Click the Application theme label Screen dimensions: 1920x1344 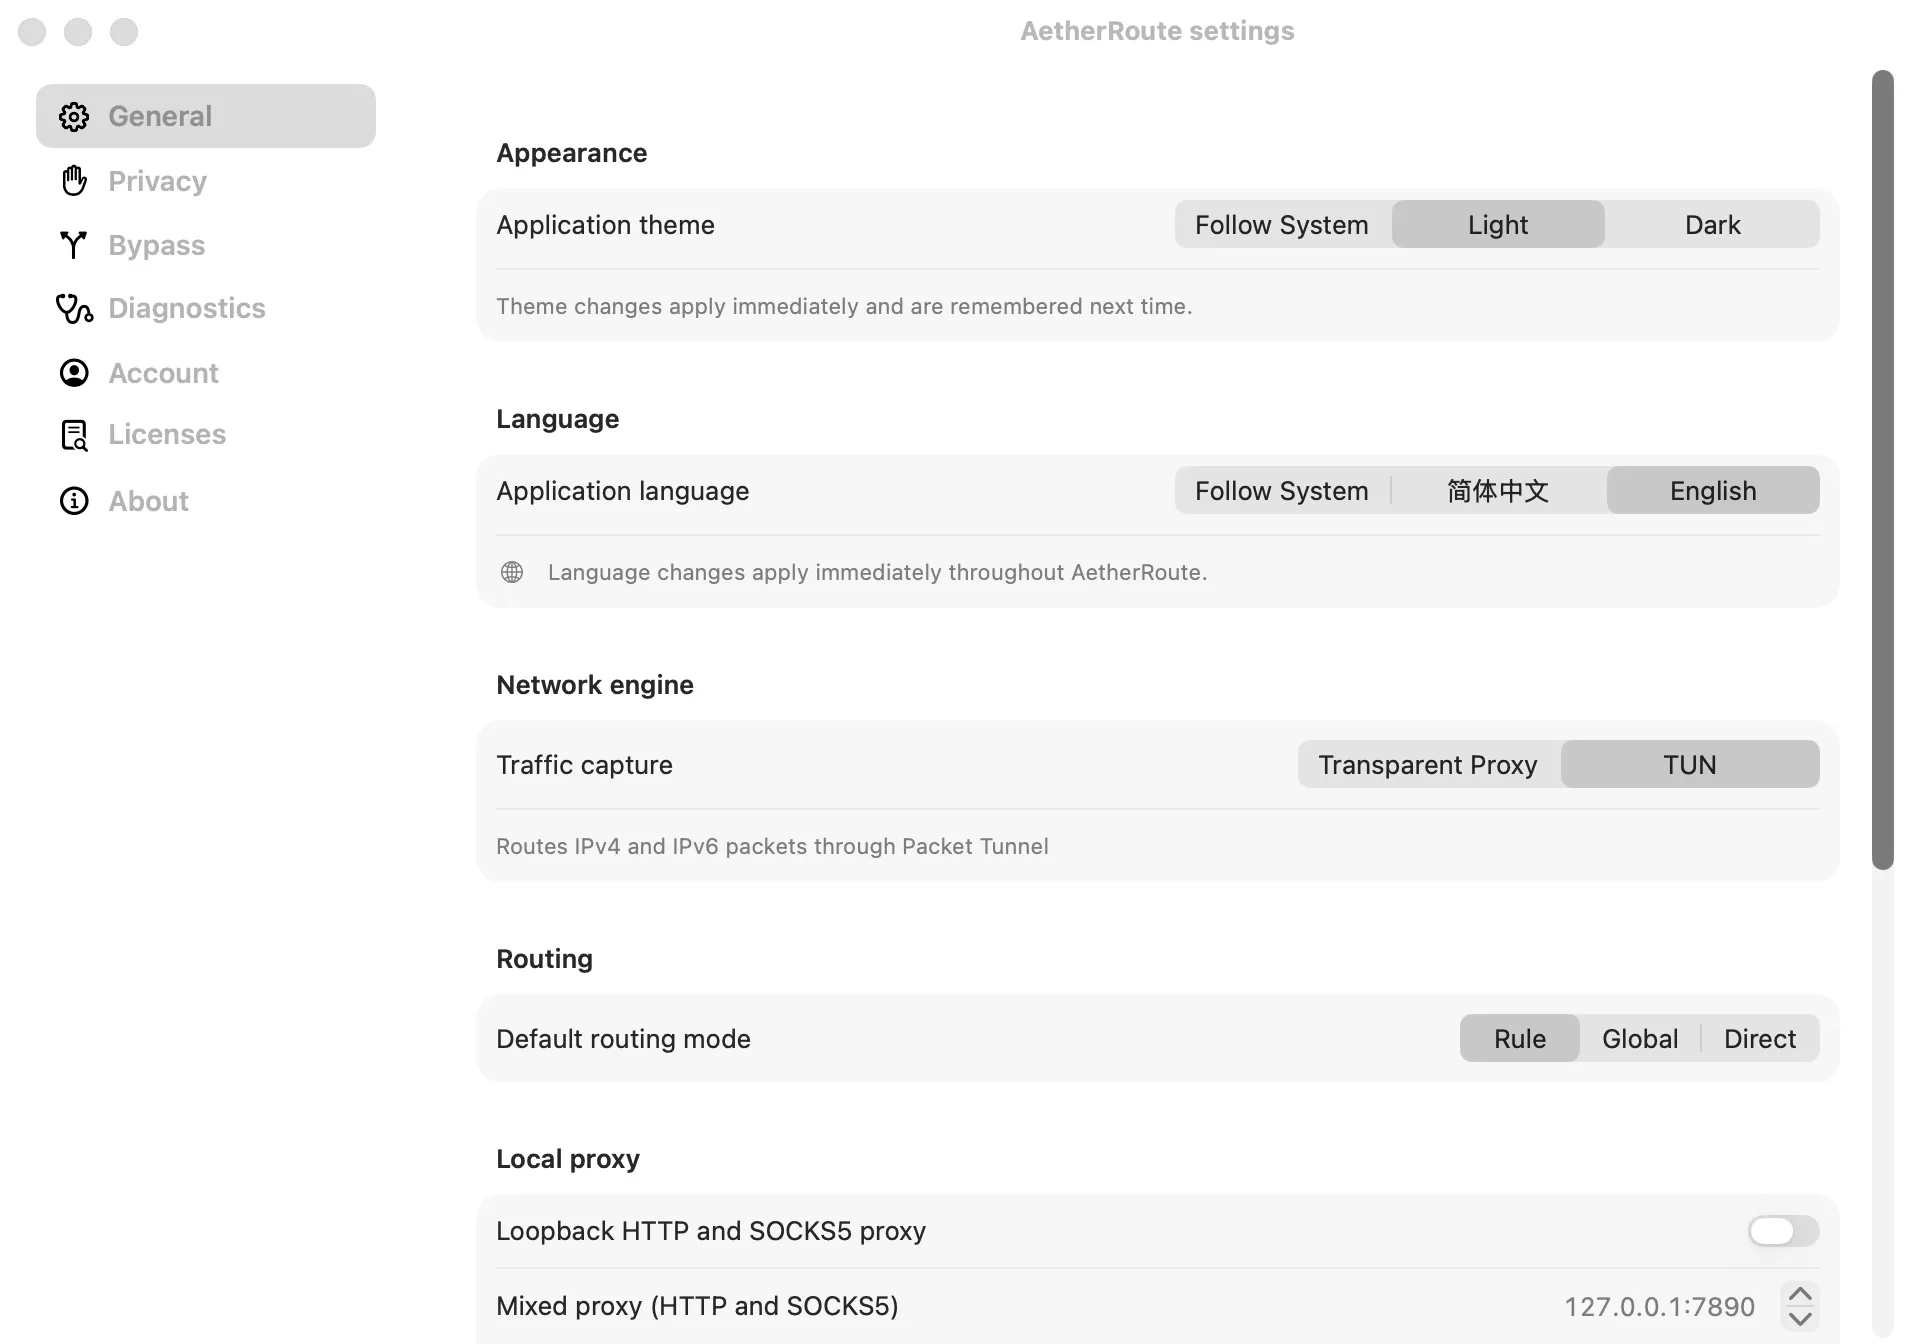[606, 225]
